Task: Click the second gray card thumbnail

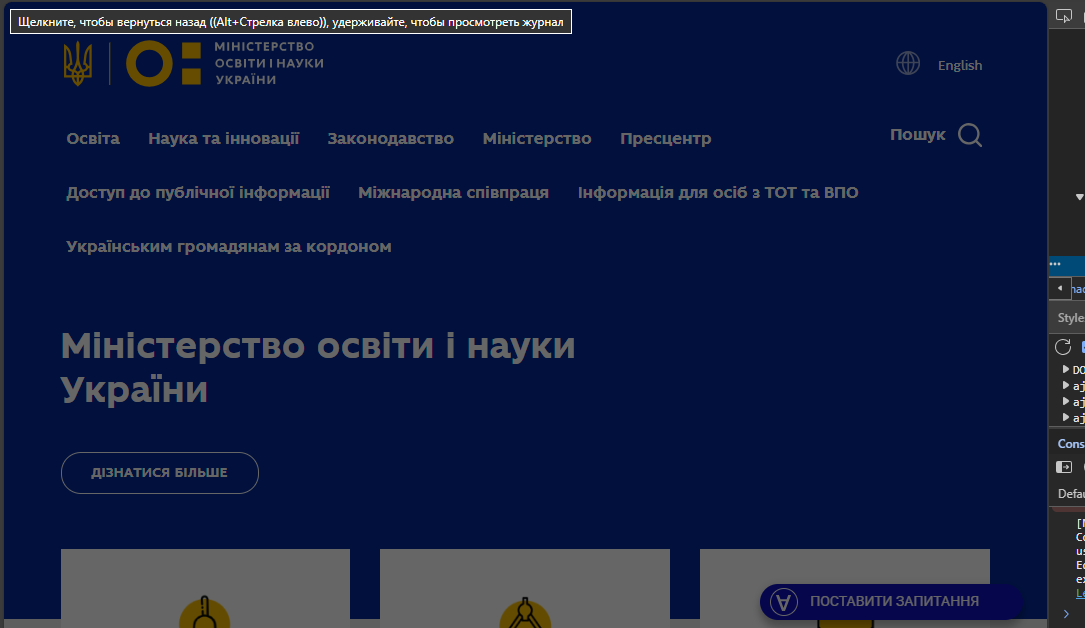Action: 525,589
